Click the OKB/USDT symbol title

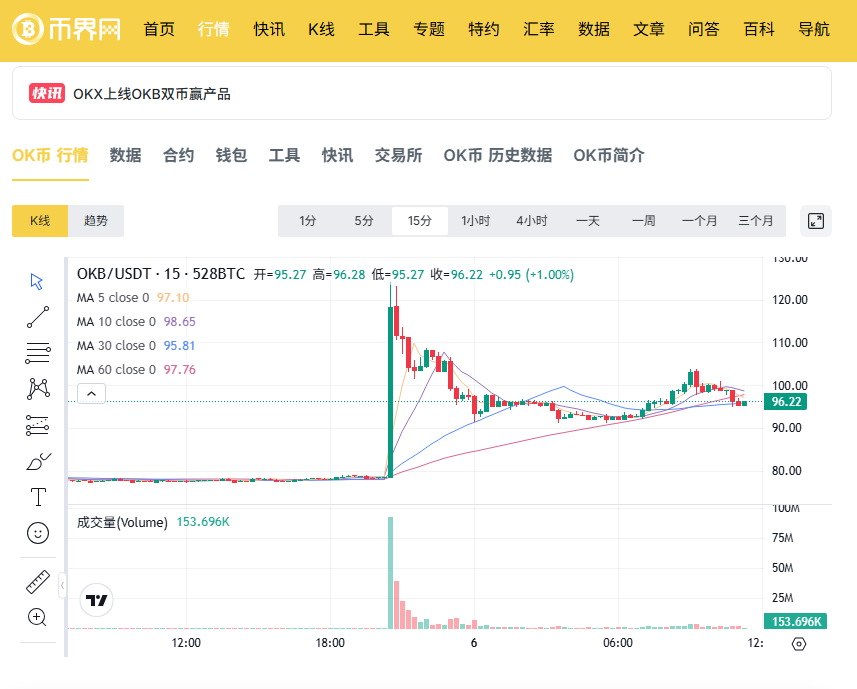[x=161, y=274]
